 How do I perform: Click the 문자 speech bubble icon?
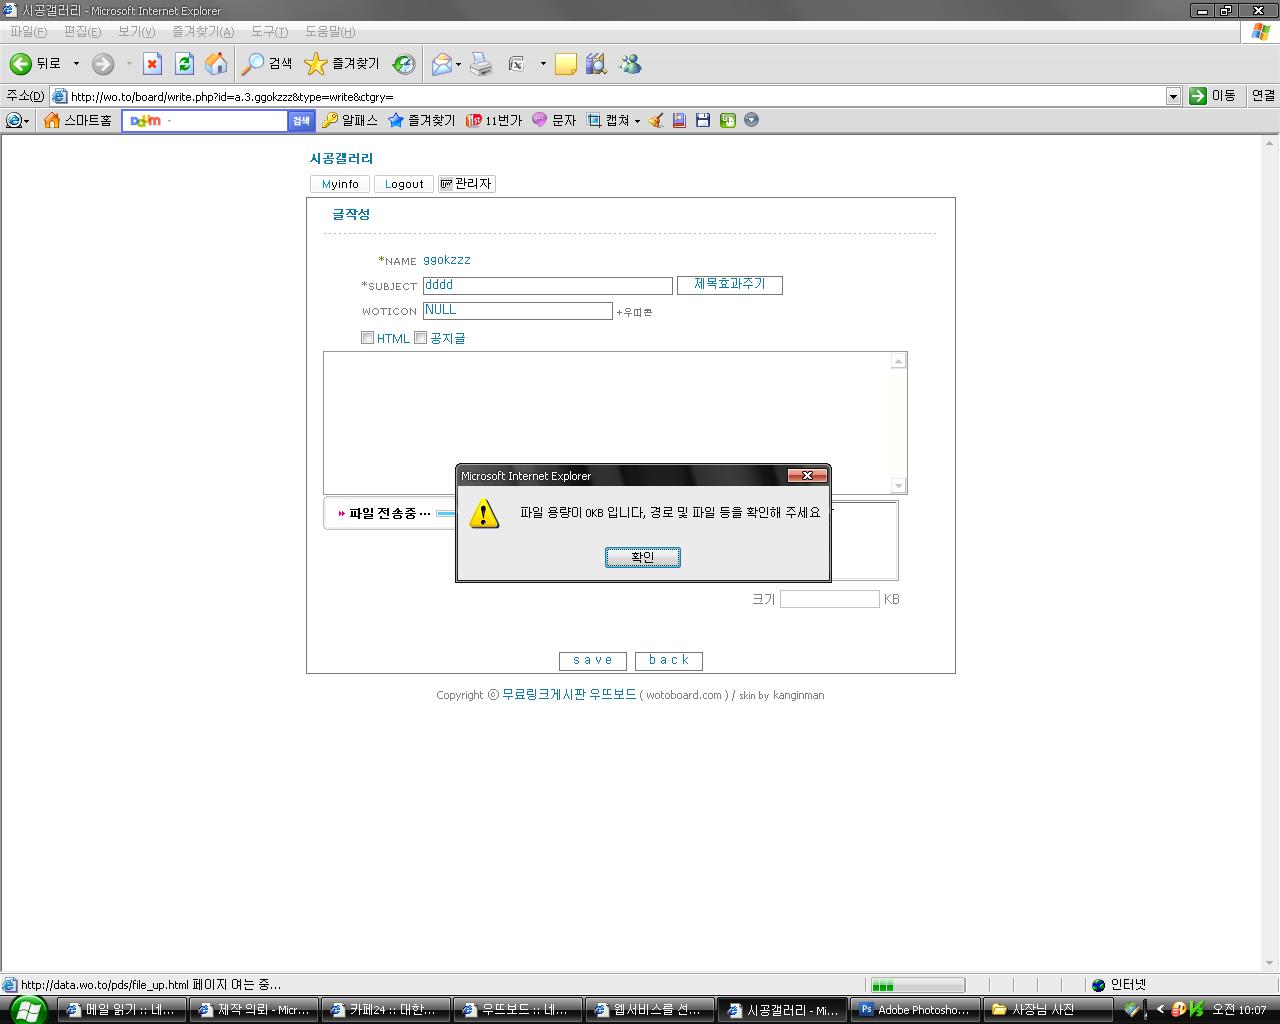click(x=540, y=120)
